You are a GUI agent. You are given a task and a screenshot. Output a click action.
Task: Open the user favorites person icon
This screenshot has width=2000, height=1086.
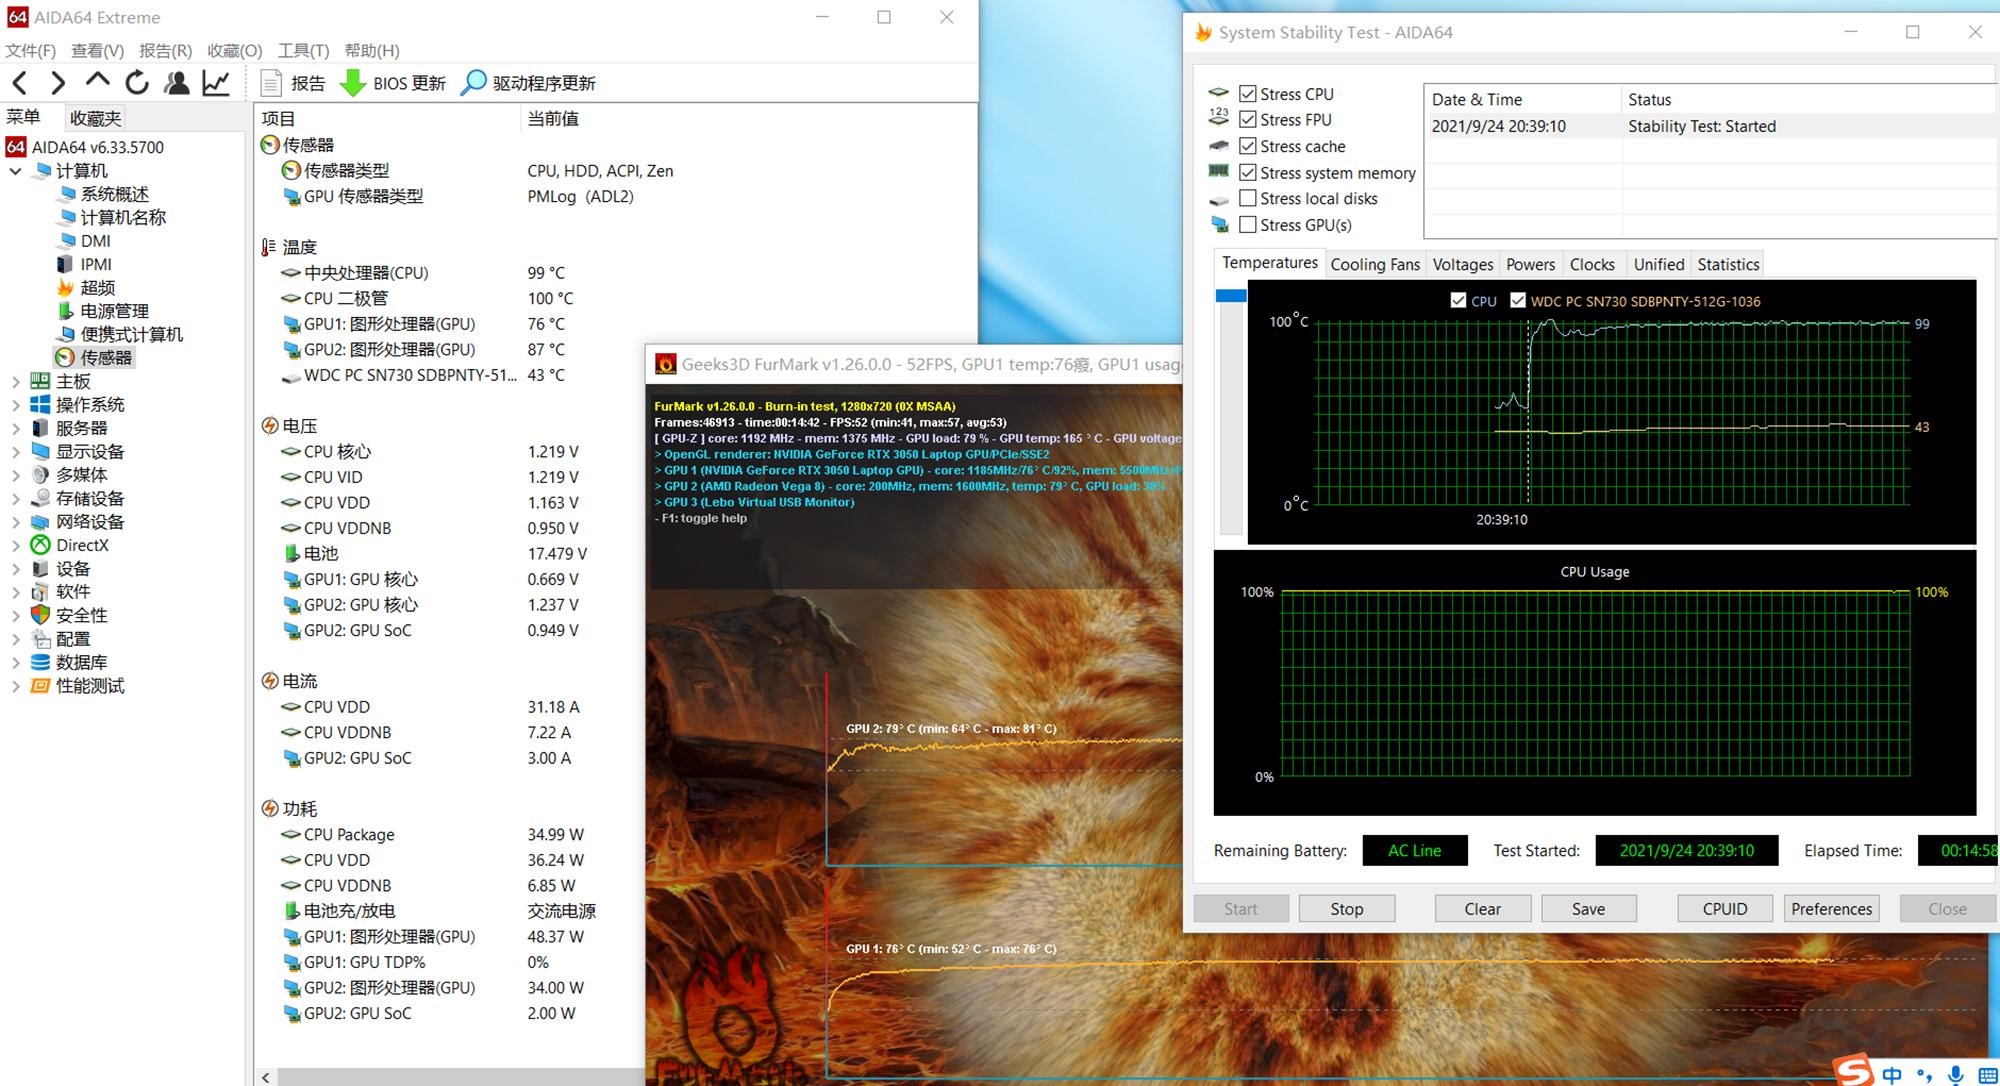(x=177, y=83)
